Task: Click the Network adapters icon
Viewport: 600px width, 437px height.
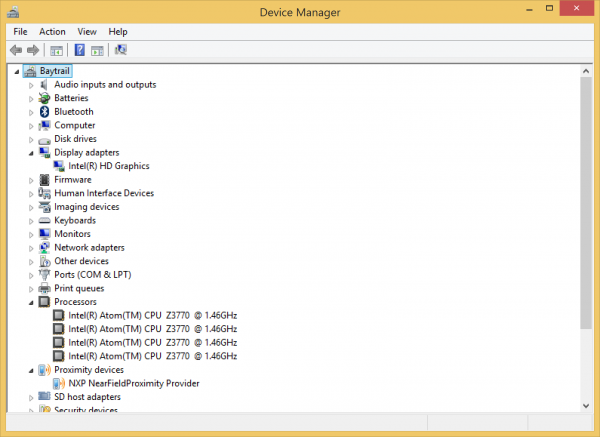Action: tap(44, 248)
